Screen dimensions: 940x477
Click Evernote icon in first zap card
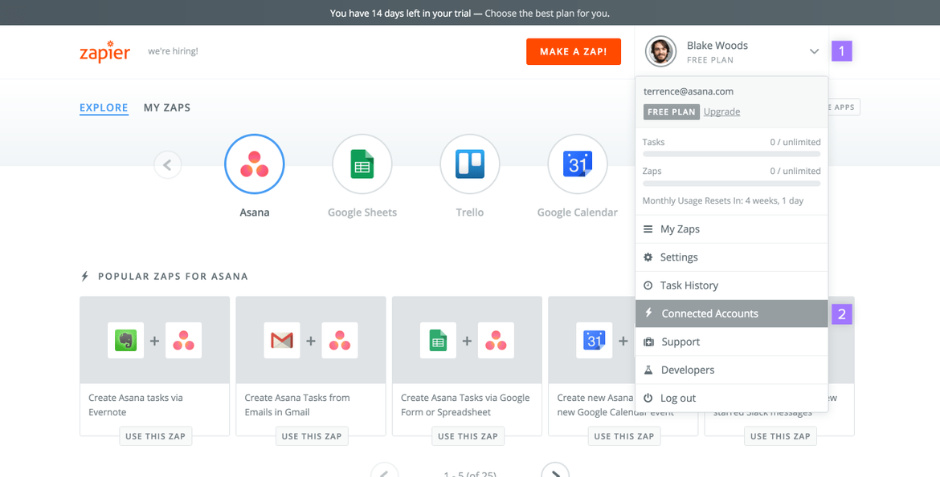click(126, 340)
